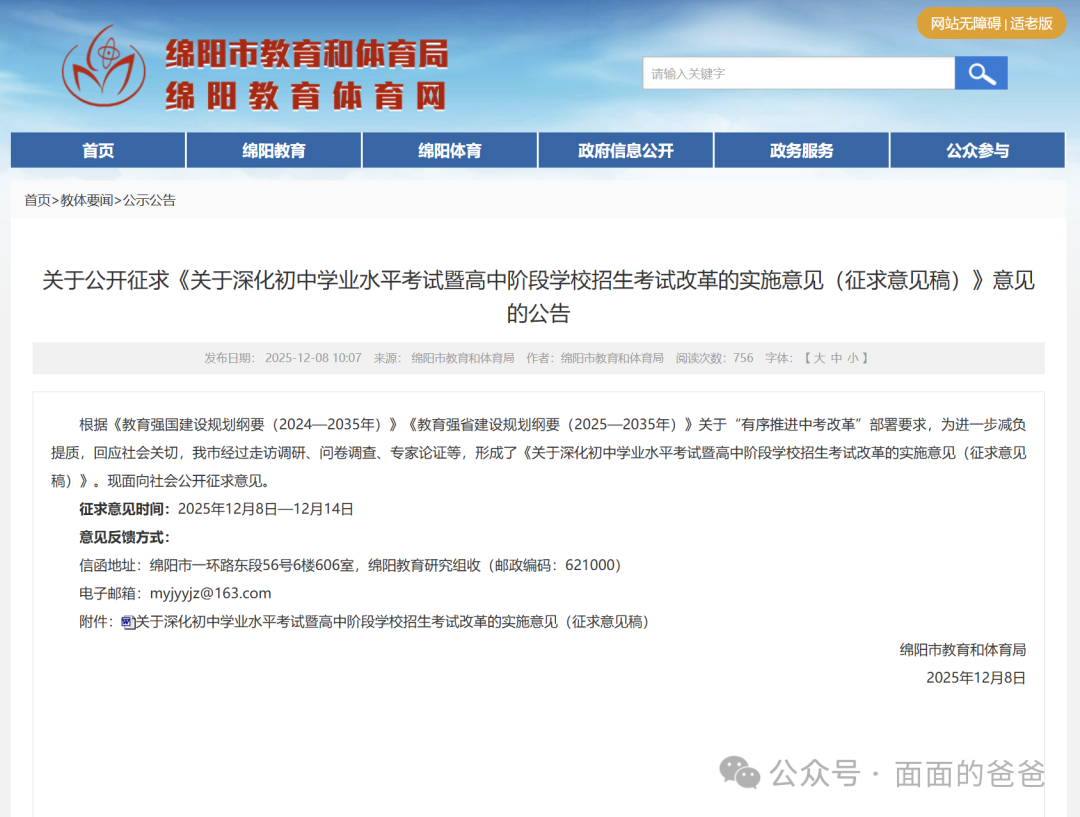This screenshot has height=817, width=1080.
Task: Click the WeChat watermark icon
Action: tap(741, 773)
